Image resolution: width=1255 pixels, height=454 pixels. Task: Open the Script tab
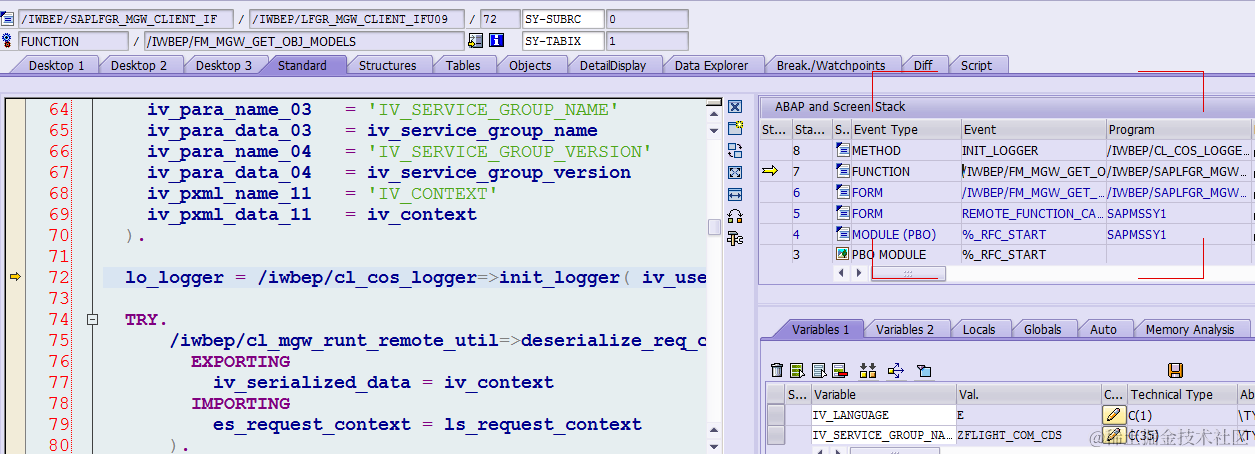977,65
